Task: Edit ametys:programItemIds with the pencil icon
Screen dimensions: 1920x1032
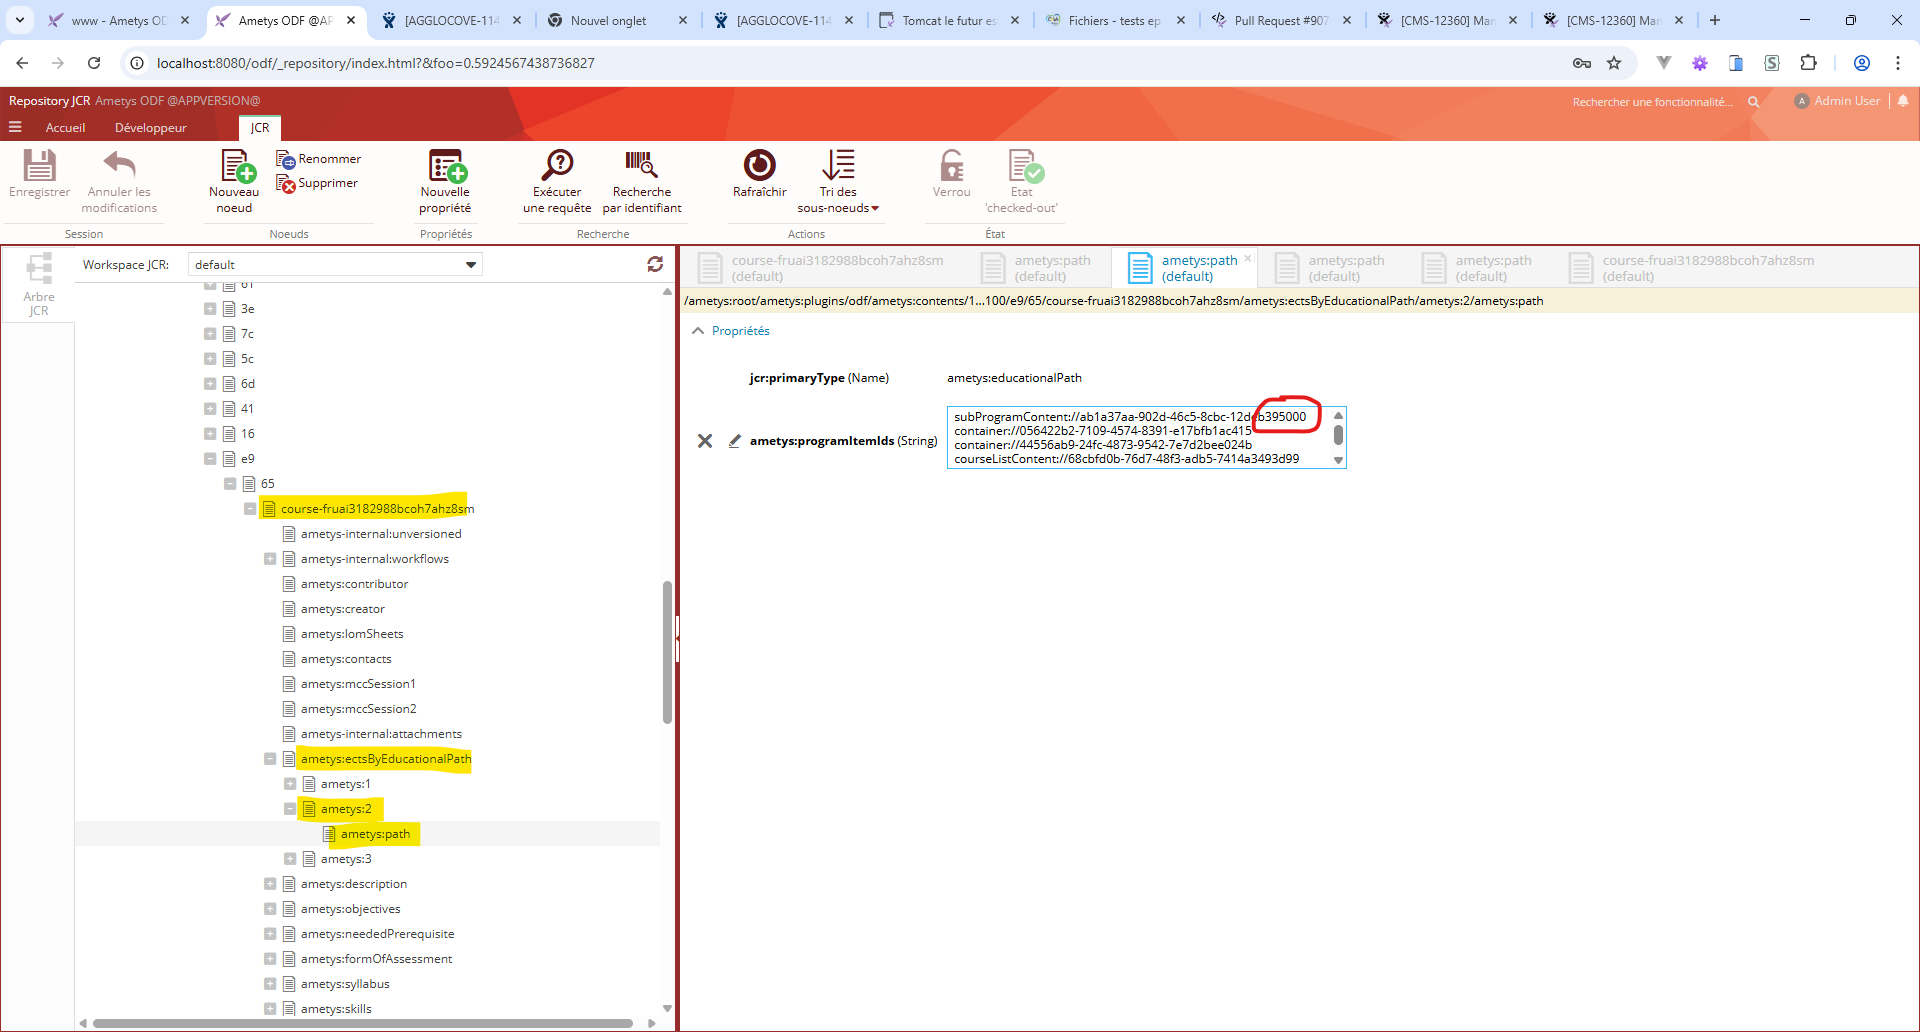Action: tap(735, 441)
